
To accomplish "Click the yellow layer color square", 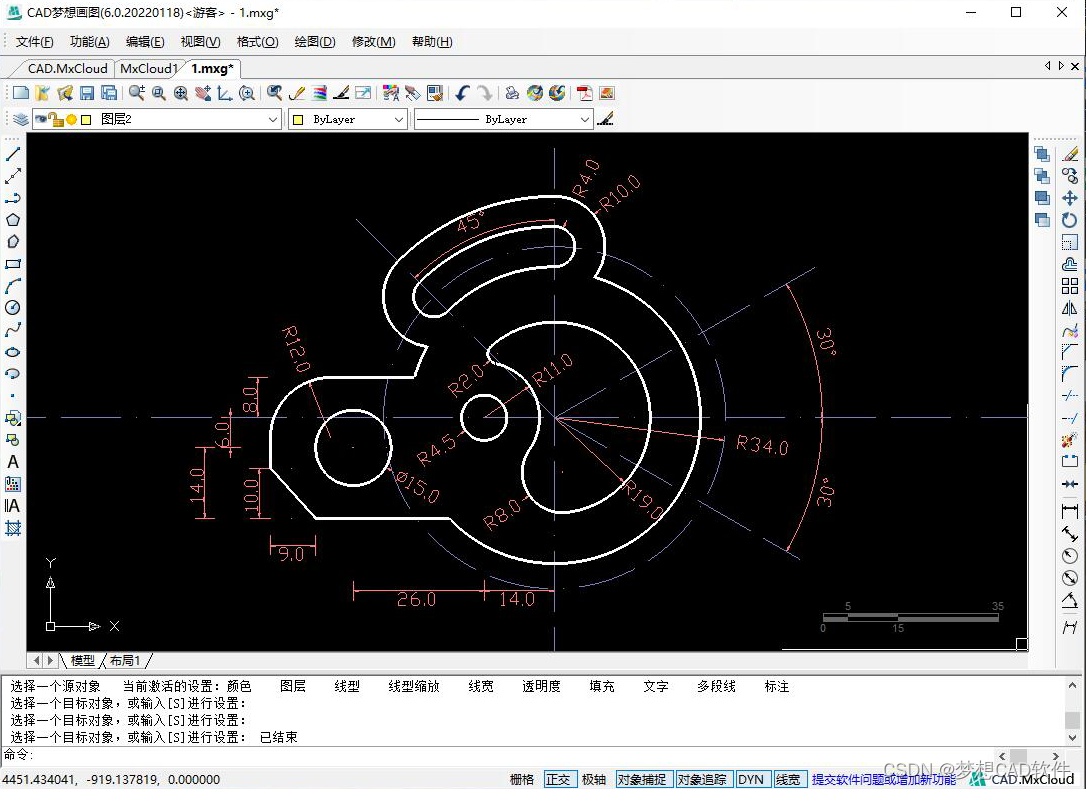I will [x=86, y=120].
